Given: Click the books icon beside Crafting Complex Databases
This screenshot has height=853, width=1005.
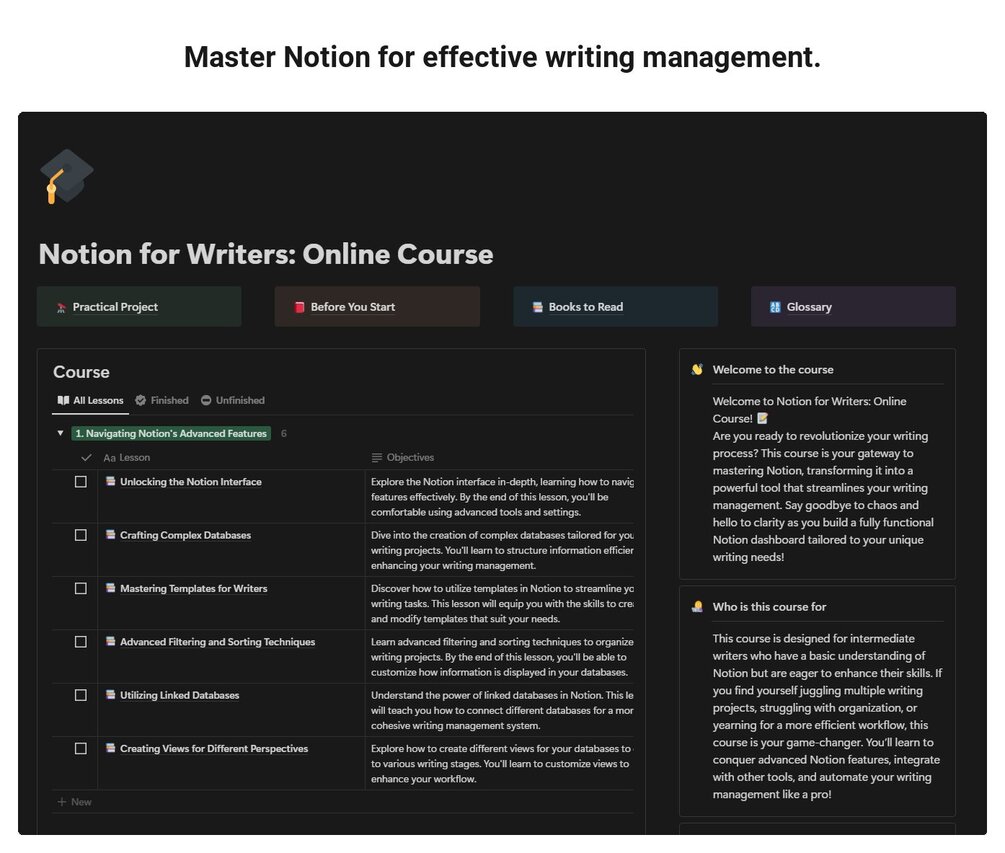Looking at the screenshot, I should (110, 534).
